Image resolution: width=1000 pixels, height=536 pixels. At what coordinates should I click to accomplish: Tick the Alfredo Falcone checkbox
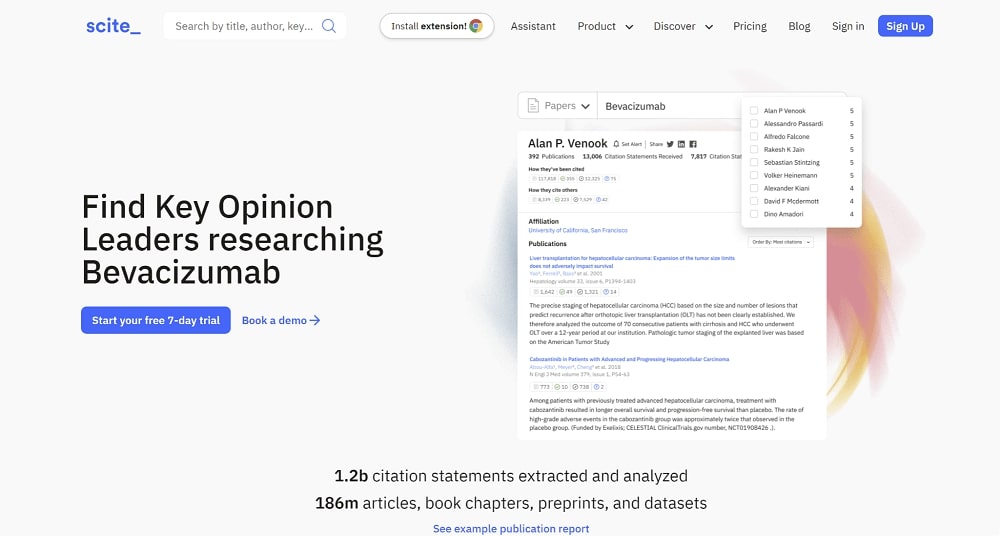pos(754,137)
